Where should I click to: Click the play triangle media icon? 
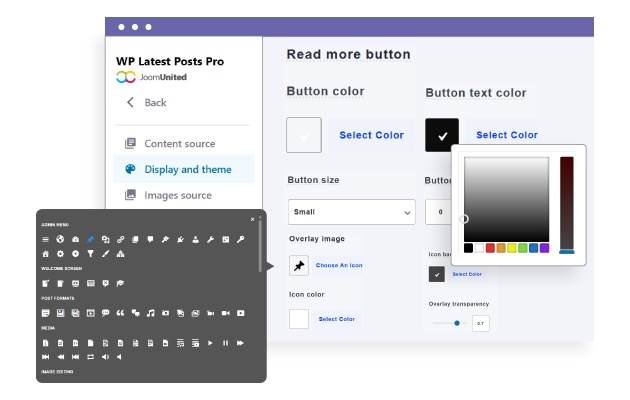[210, 343]
